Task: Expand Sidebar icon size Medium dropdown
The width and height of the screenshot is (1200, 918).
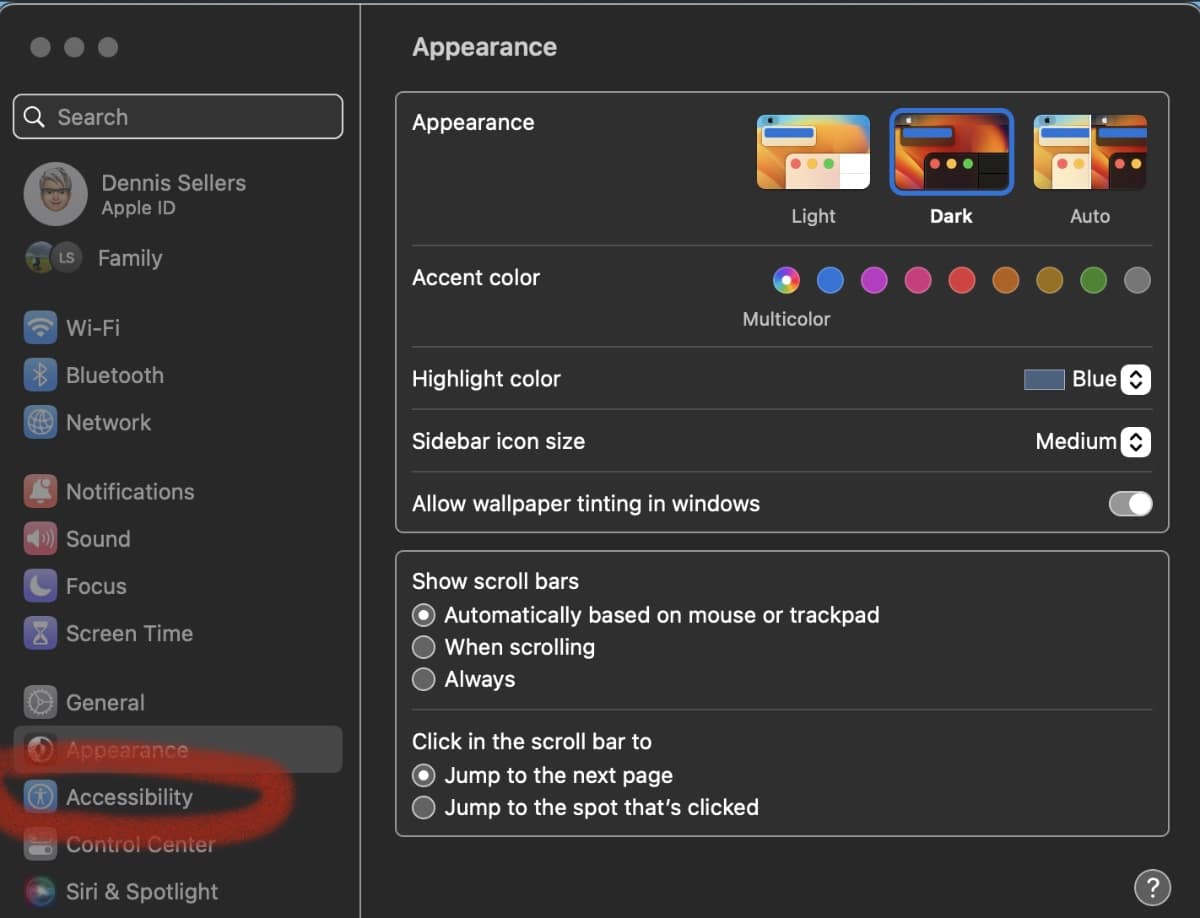Action: (1135, 441)
